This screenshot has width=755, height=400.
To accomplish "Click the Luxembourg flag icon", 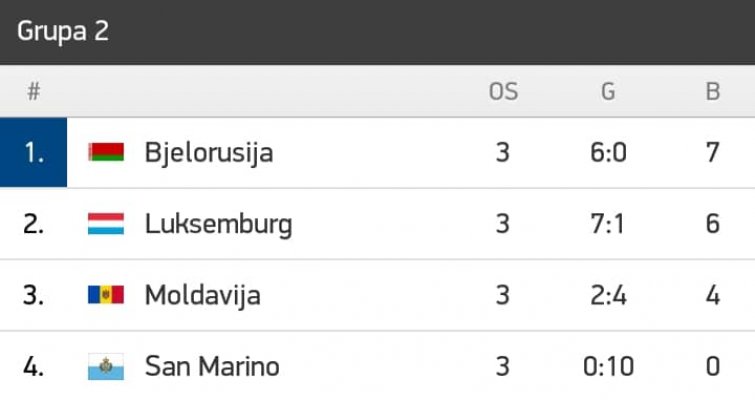I will coord(106,224).
